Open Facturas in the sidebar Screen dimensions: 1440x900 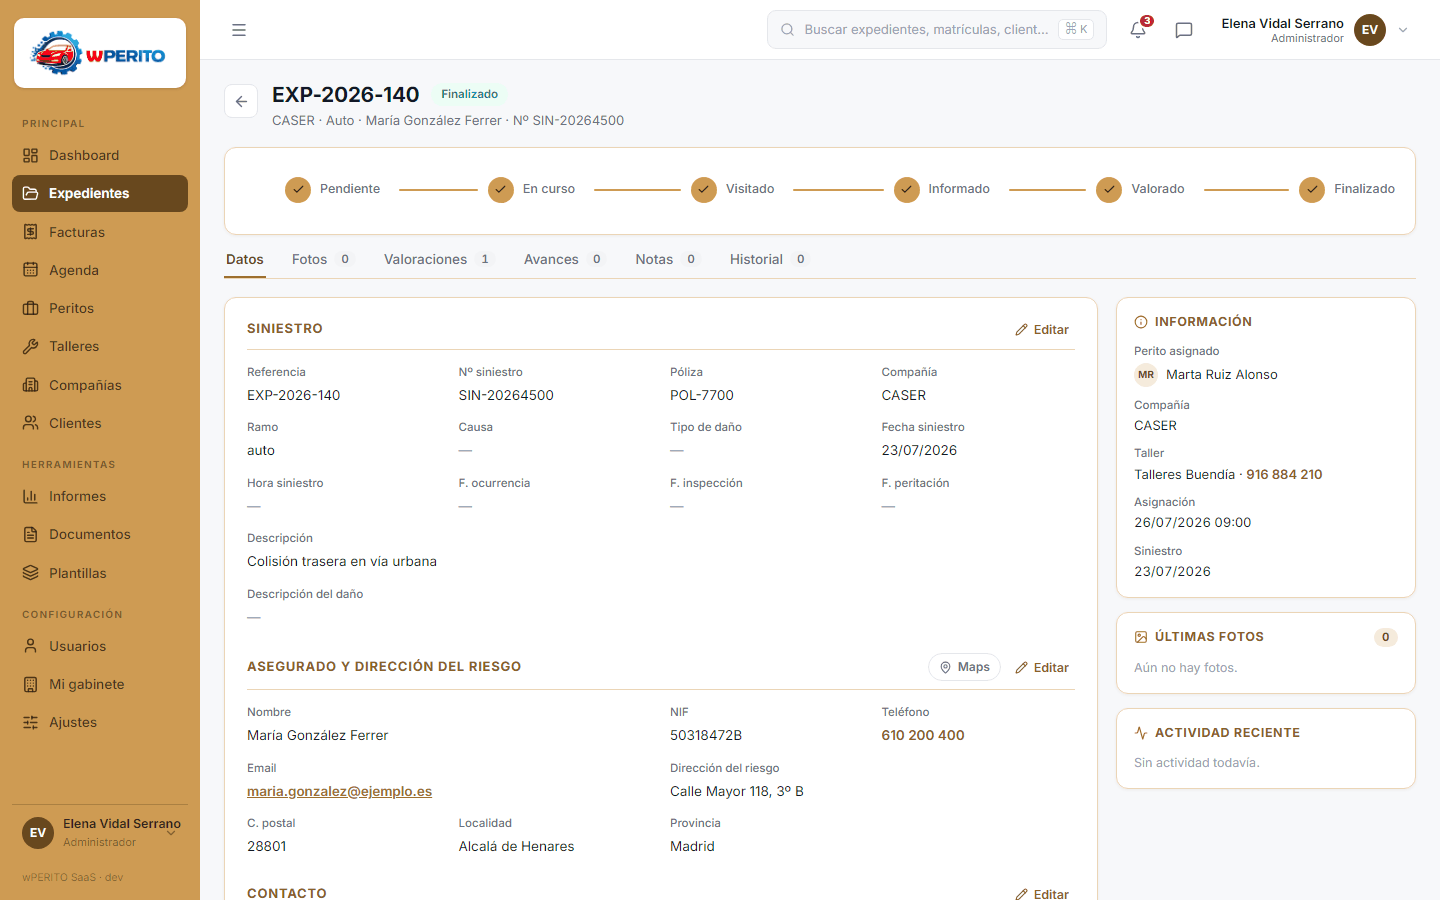click(x=100, y=232)
